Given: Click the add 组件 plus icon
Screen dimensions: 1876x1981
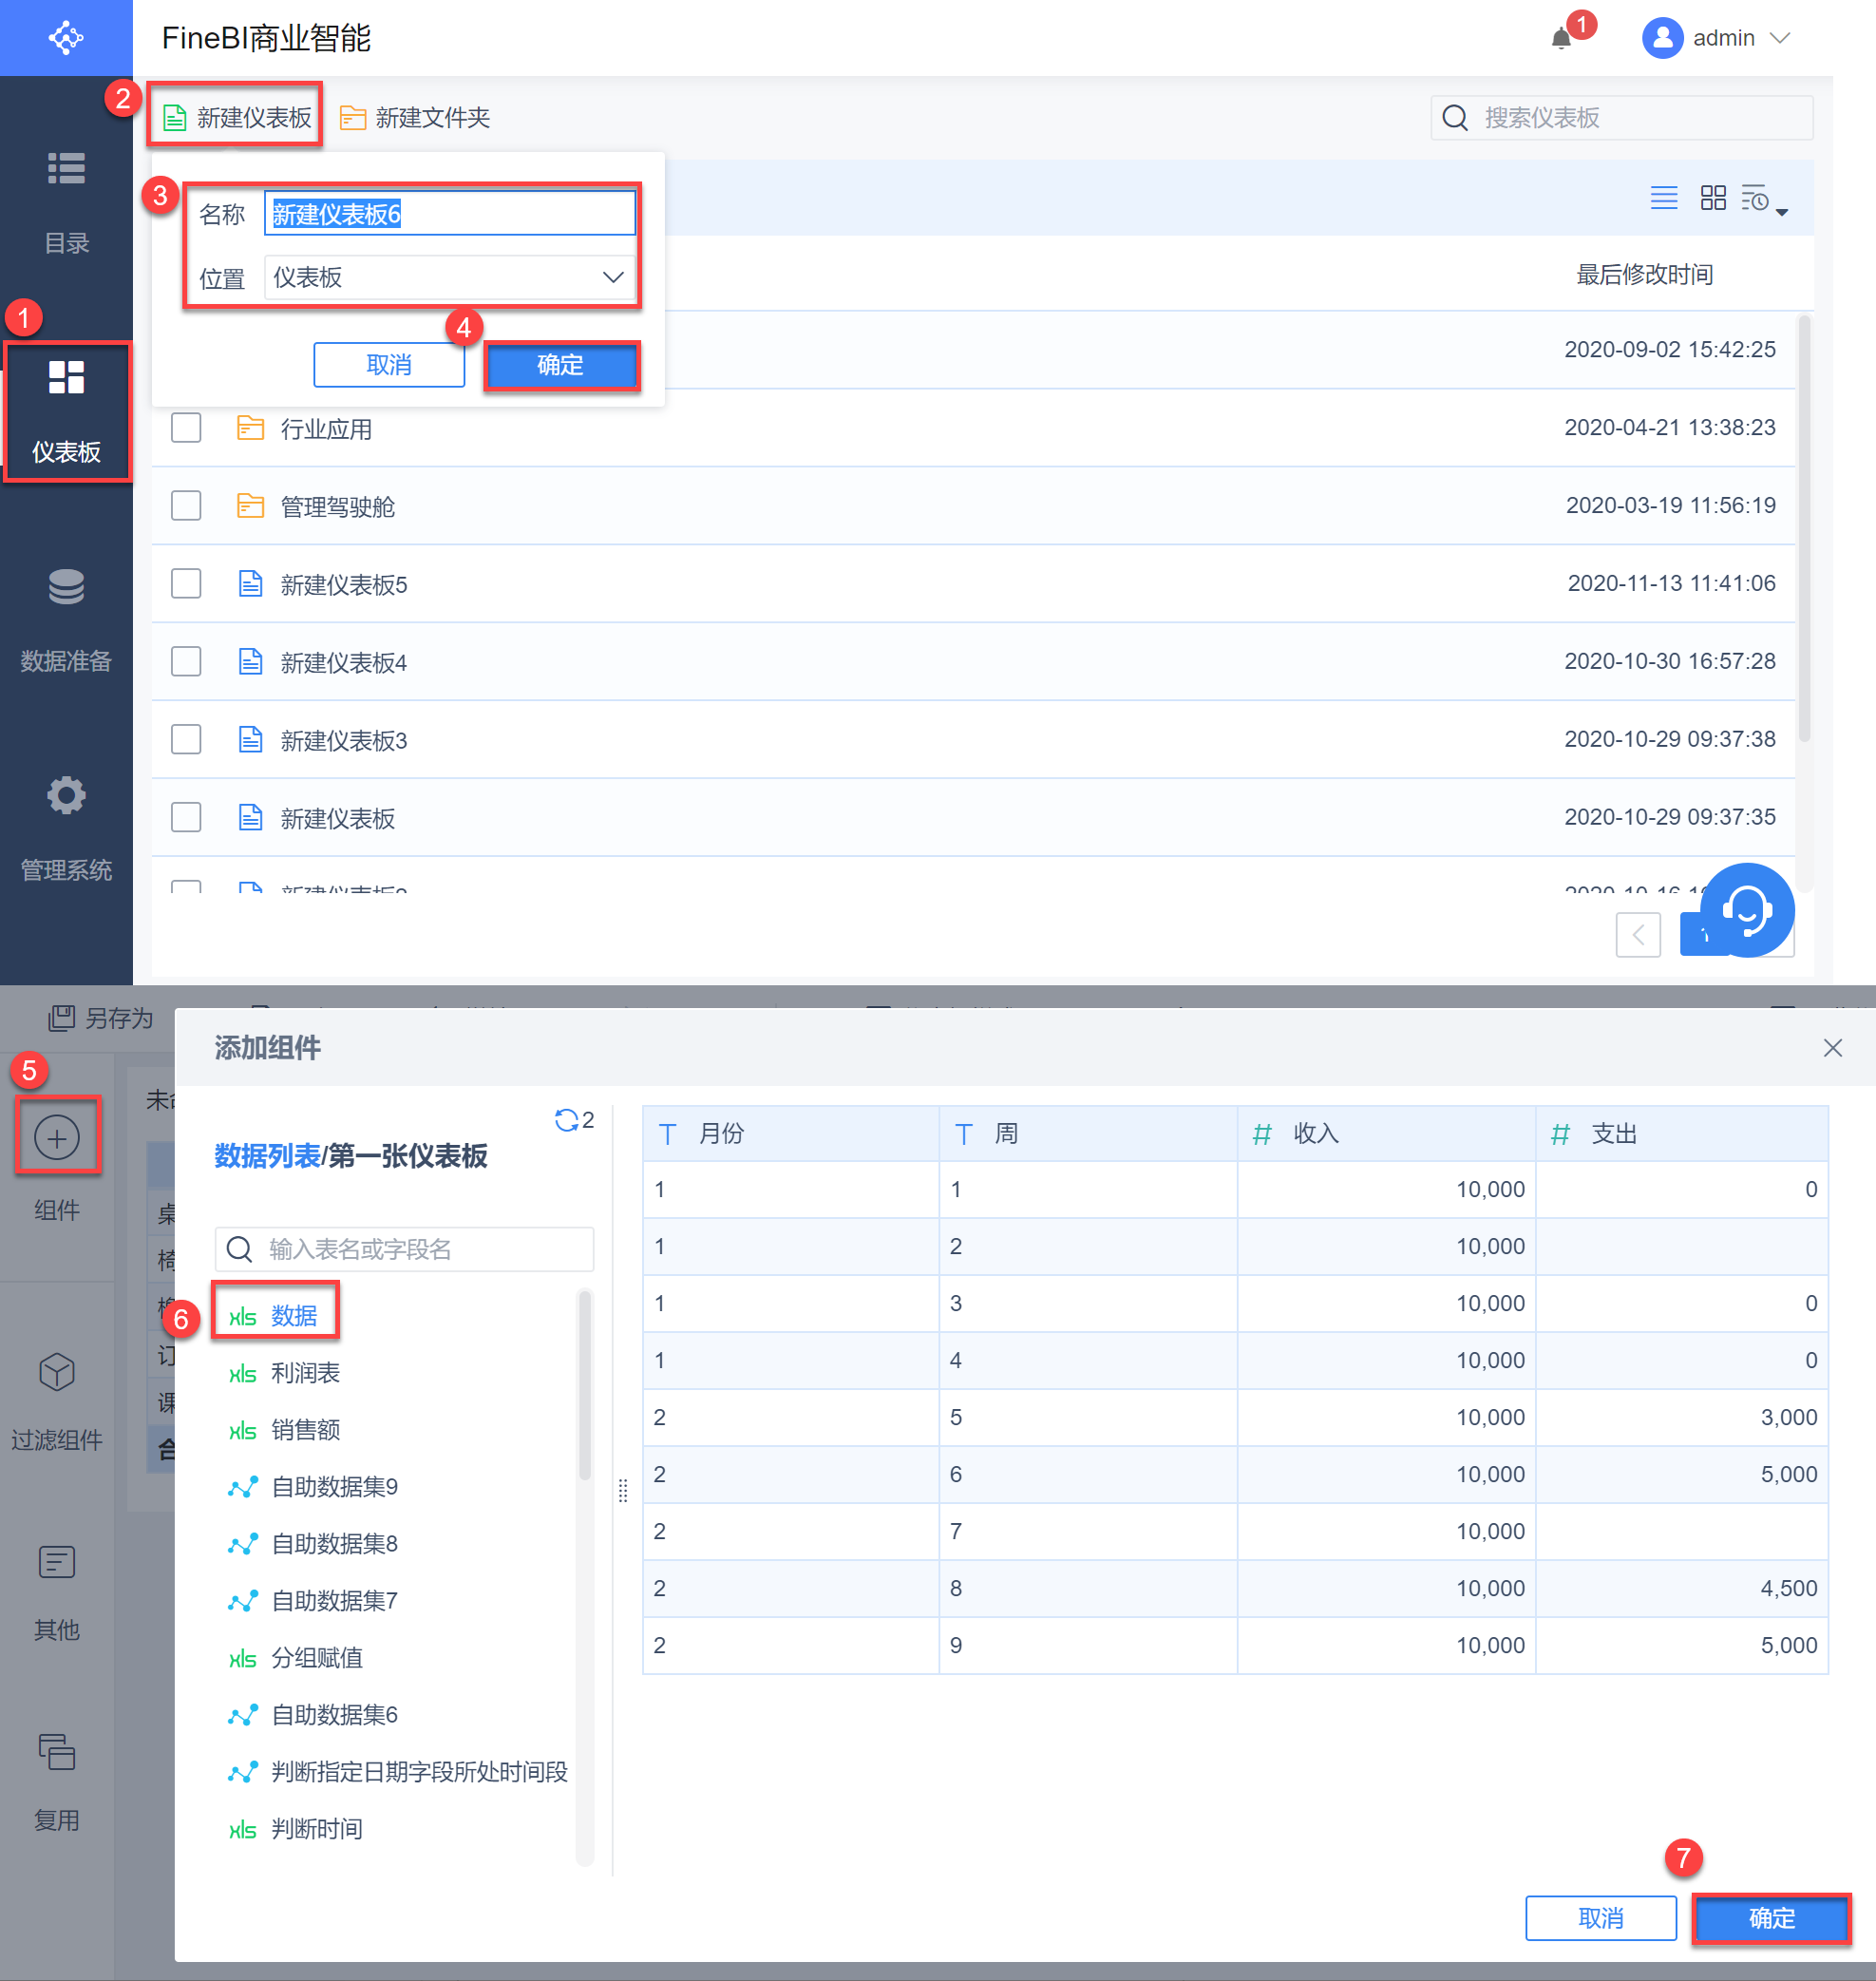Looking at the screenshot, I should (57, 1137).
